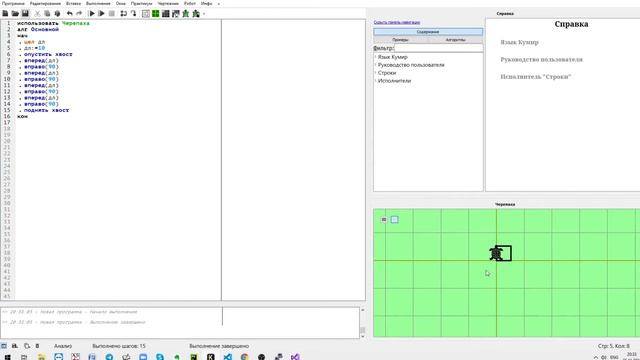
Task: Open the Практикум menu
Action: (x=141, y=3)
